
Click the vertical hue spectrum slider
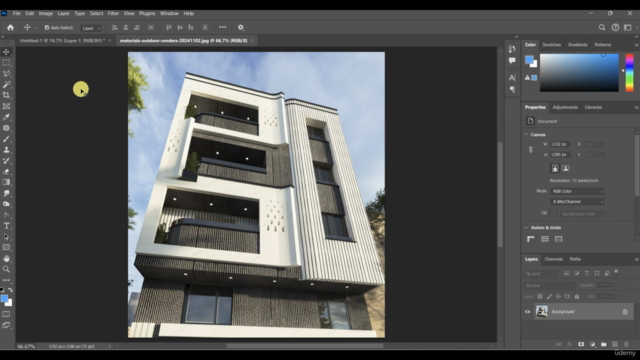(629, 73)
